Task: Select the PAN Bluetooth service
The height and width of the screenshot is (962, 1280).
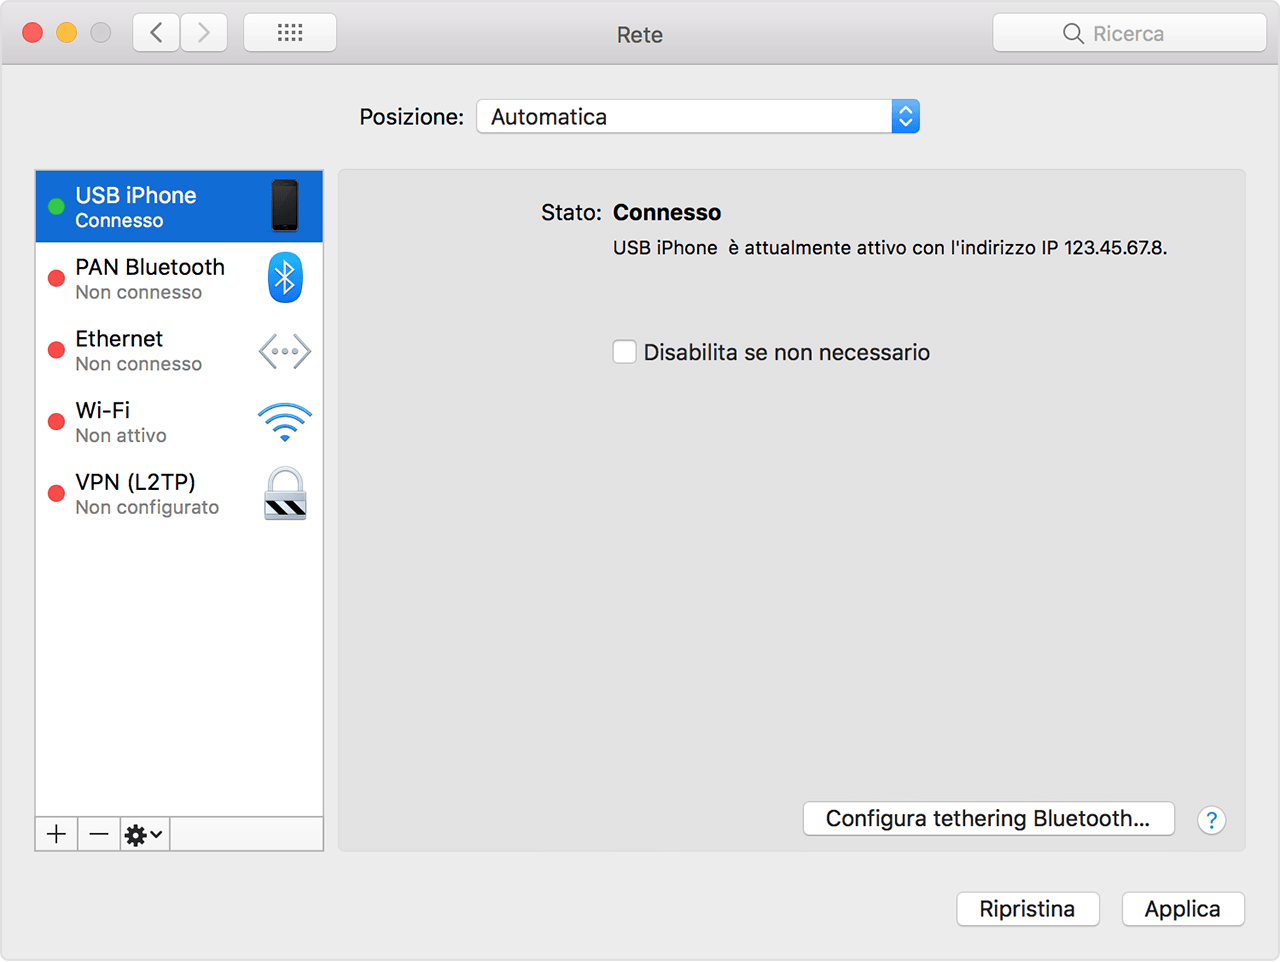Action: point(179,279)
